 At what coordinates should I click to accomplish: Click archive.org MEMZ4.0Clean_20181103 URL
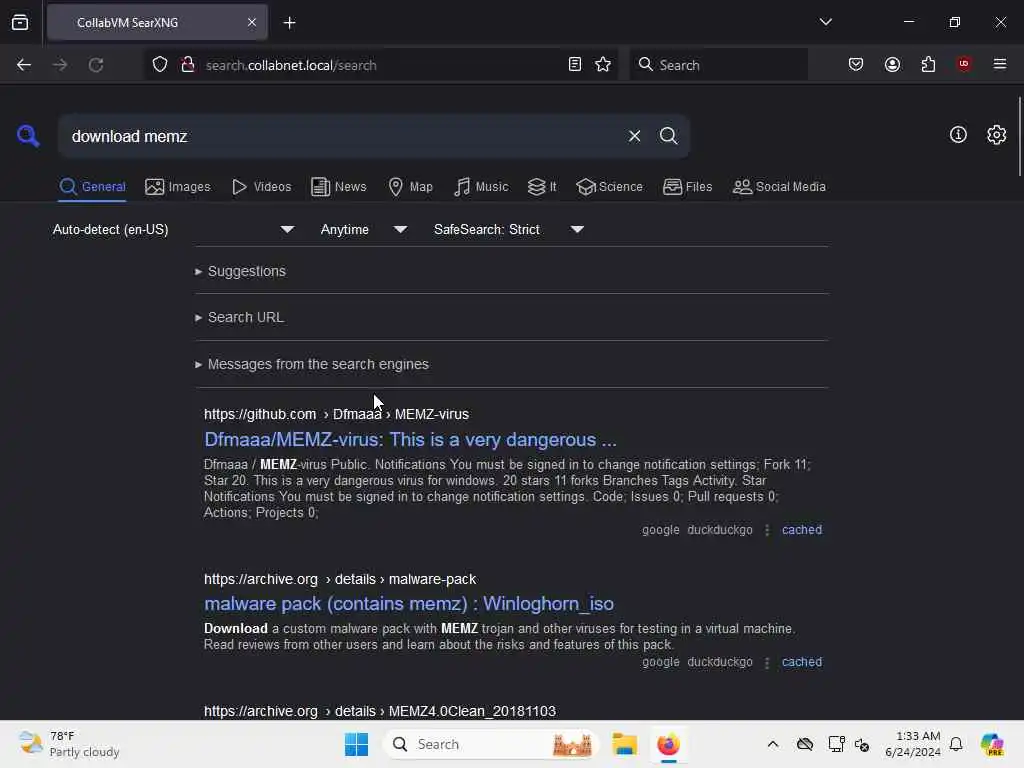pos(380,711)
